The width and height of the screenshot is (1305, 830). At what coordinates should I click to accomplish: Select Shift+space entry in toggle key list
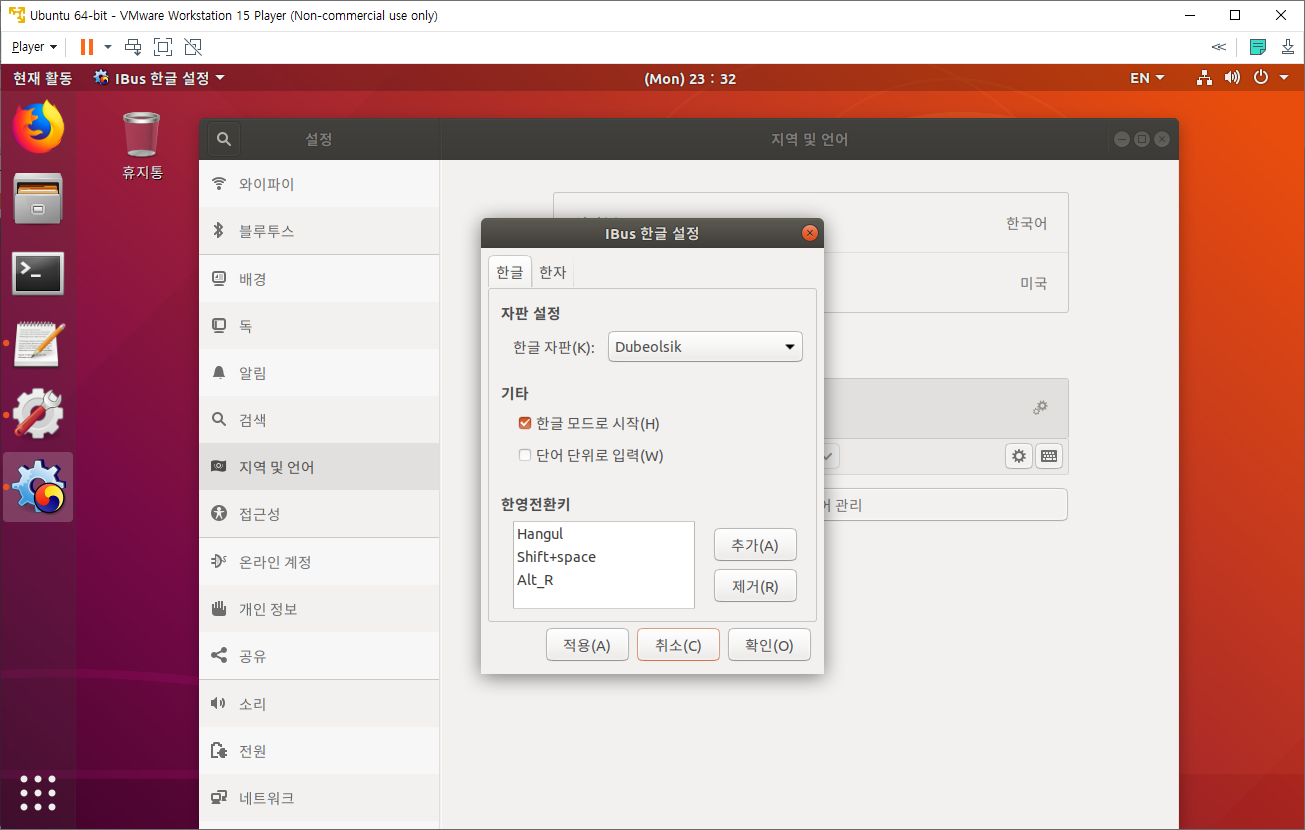[604, 557]
